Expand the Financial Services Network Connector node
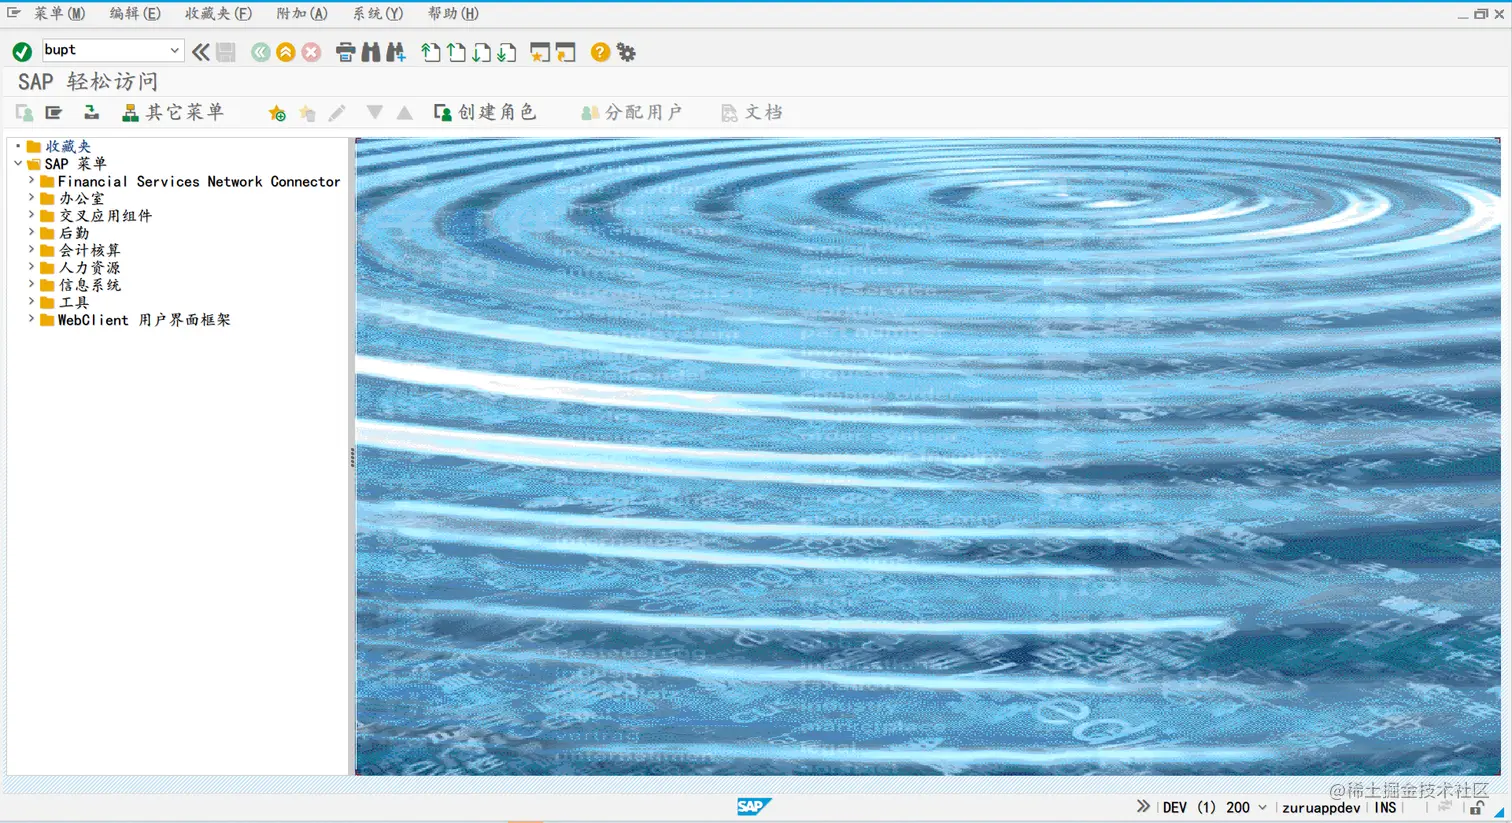Image resolution: width=1512 pixels, height=823 pixels. click(x=32, y=181)
